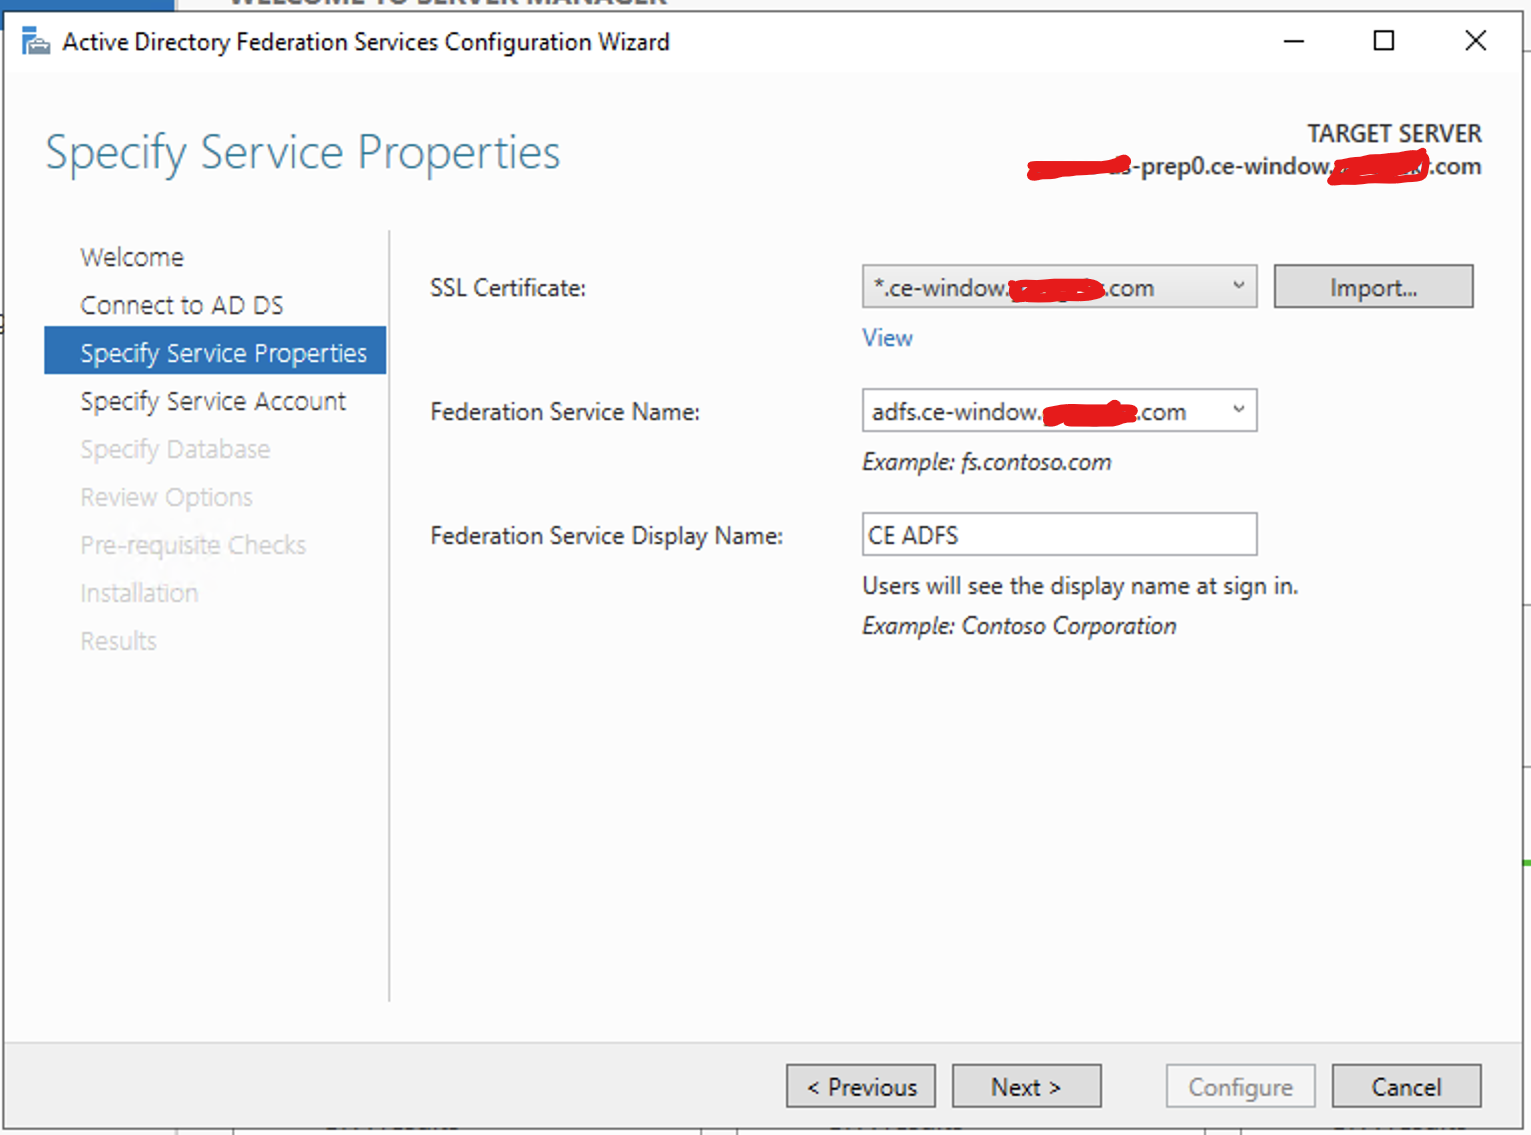Go to the Welcome step
1531x1135 pixels.
click(132, 257)
